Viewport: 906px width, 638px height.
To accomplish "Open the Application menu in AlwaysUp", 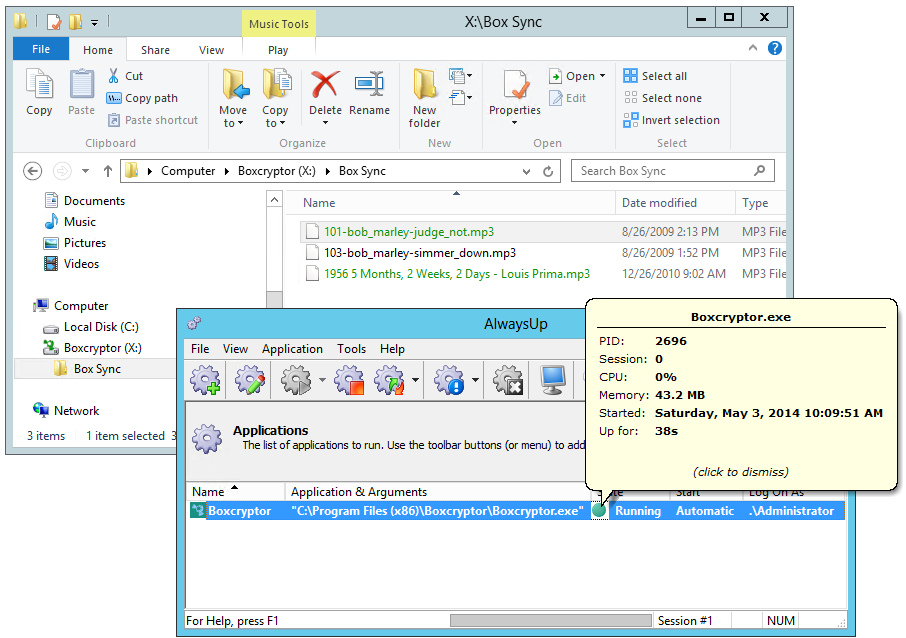I will click(292, 349).
